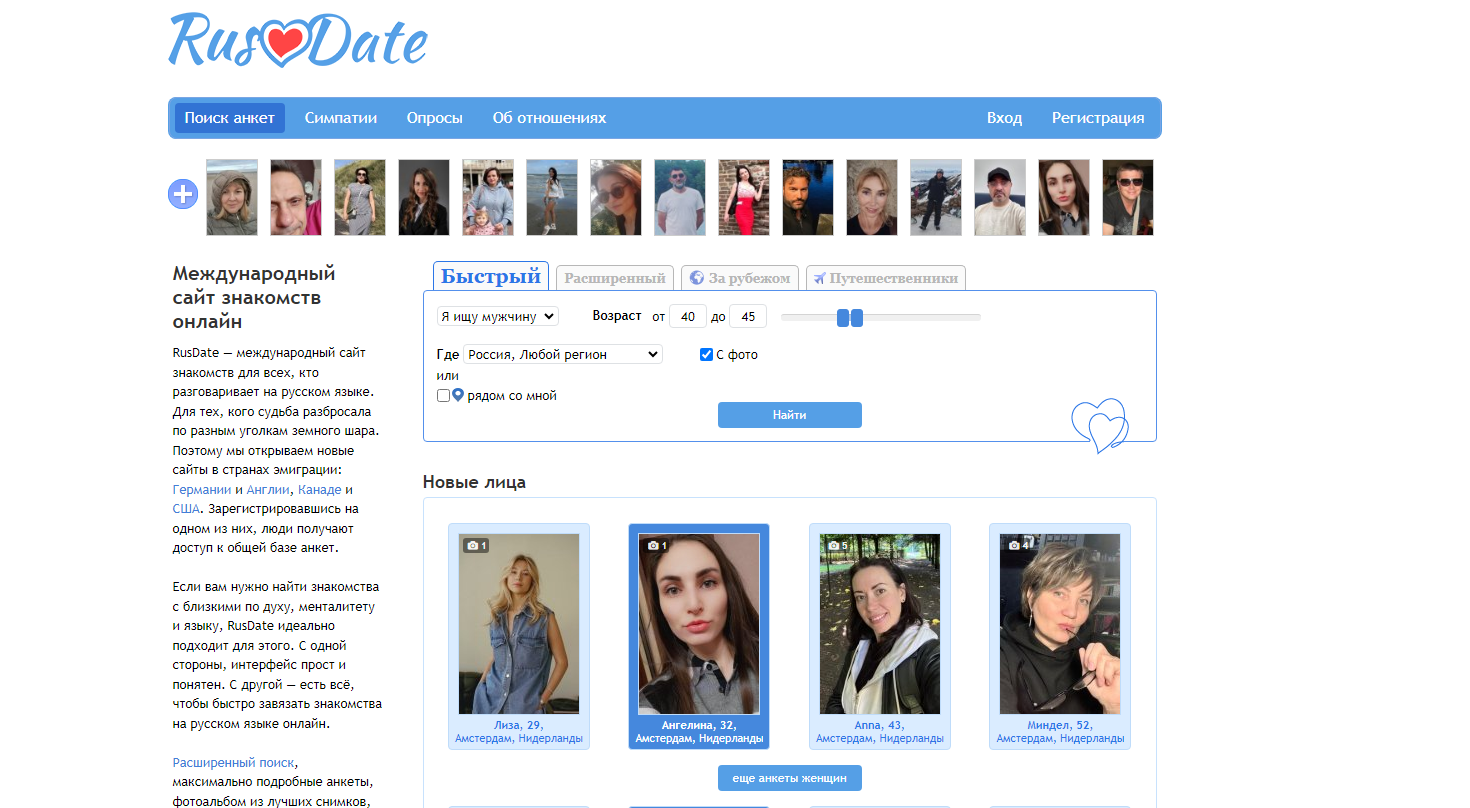Open first strip photo, woman in hooded coat

(232, 197)
